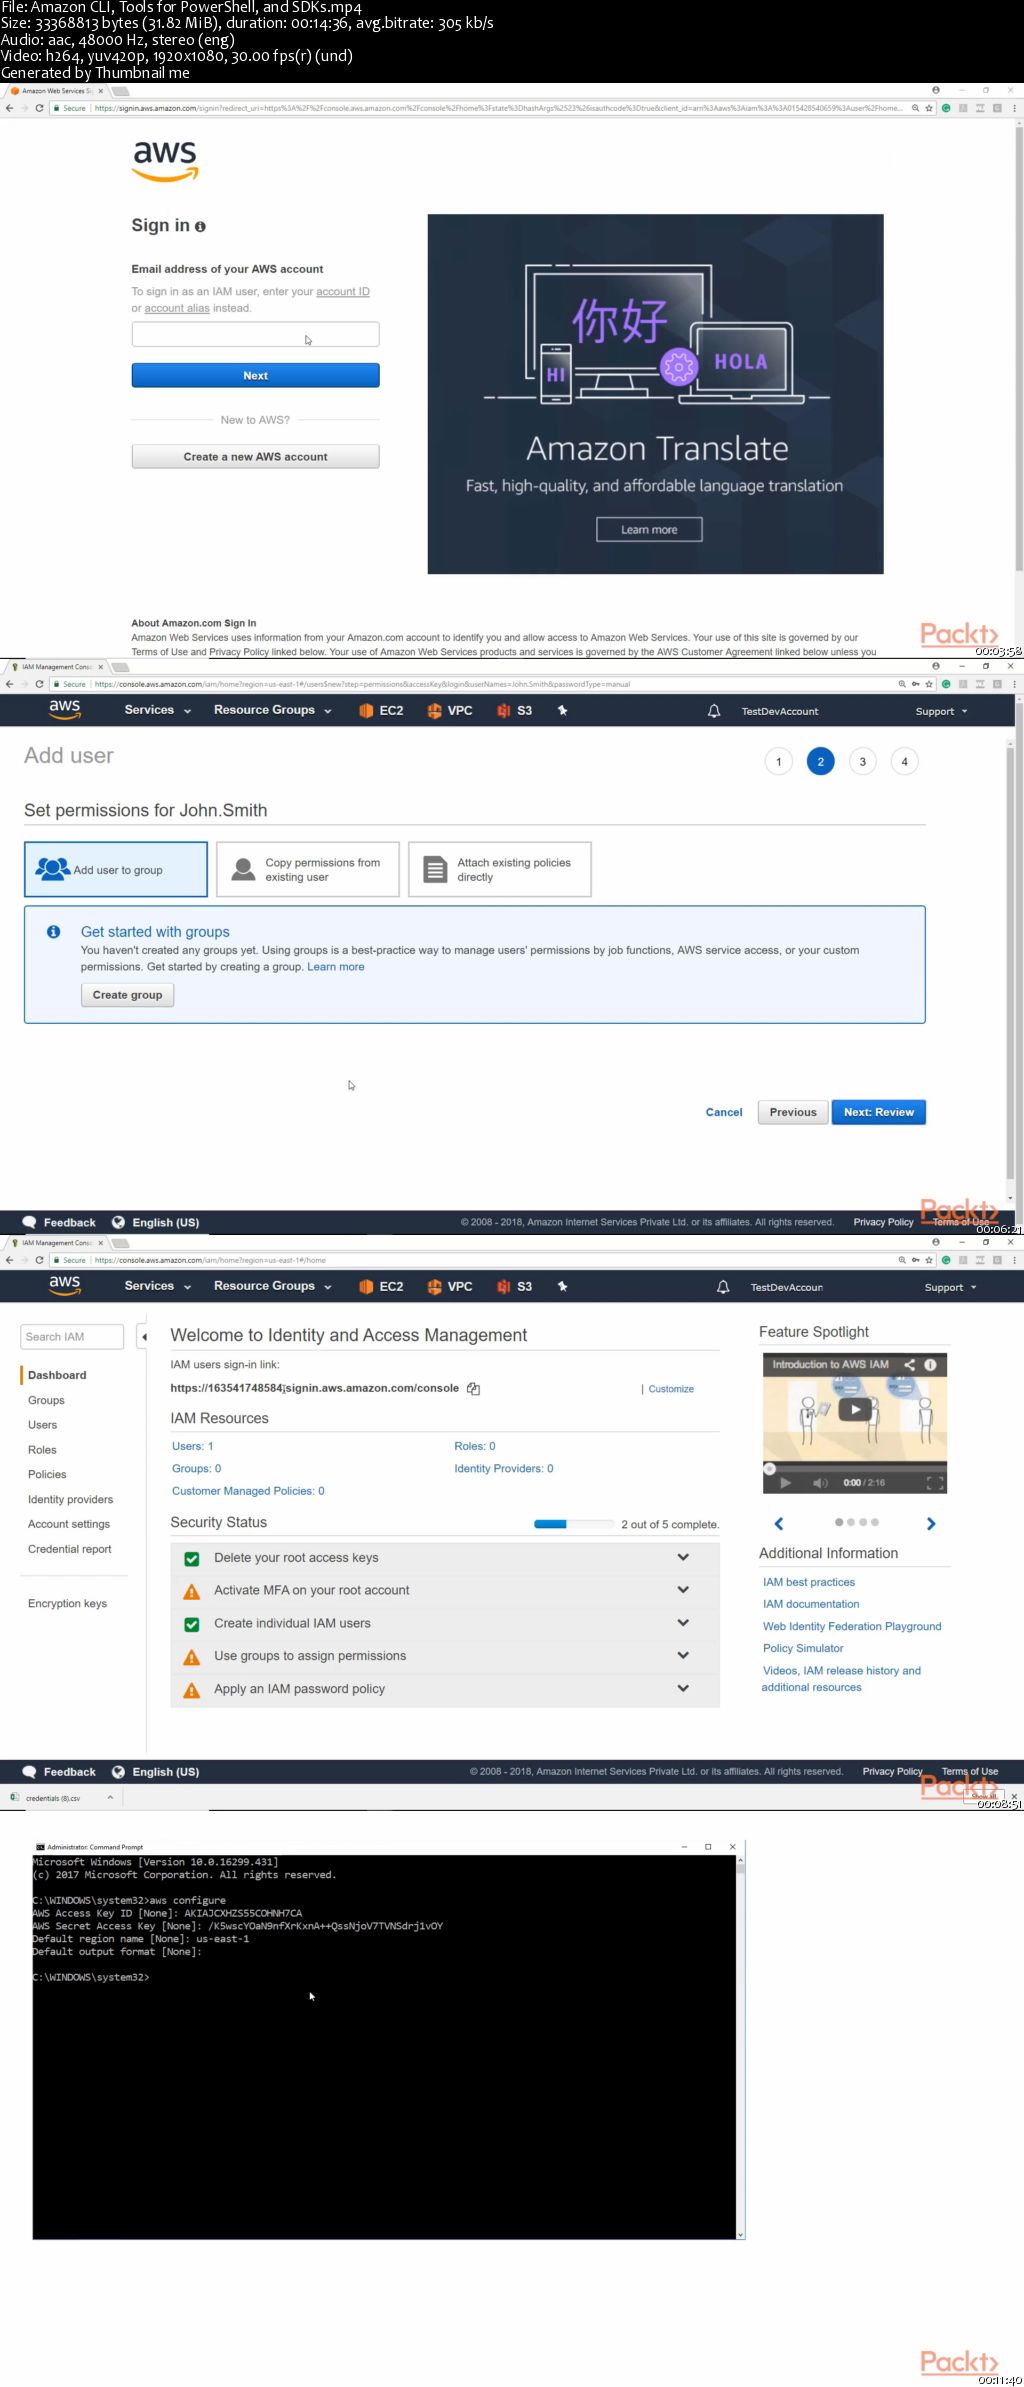Open Support dropdown on Add user page
Viewport: 1024px width, 2387px height.
(x=941, y=712)
